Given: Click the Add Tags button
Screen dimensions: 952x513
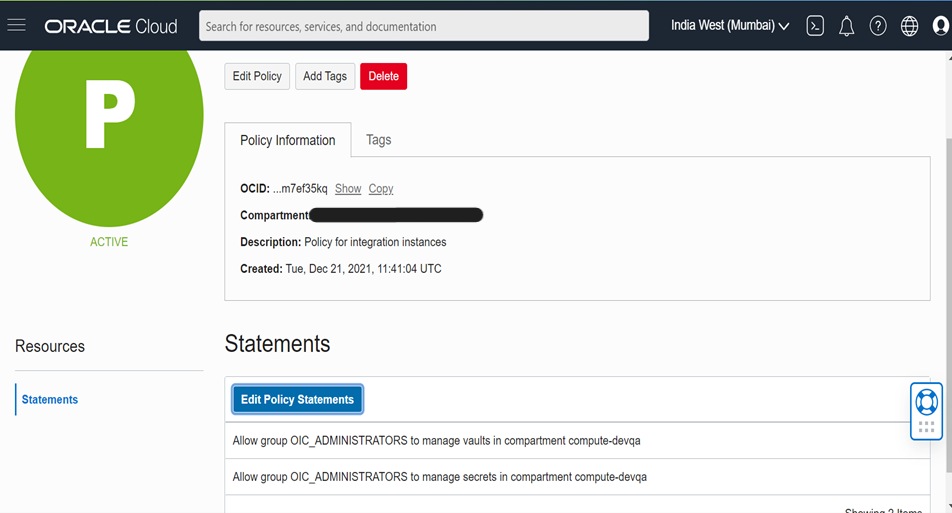Looking at the screenshot, I should click(x=325, y=76).
